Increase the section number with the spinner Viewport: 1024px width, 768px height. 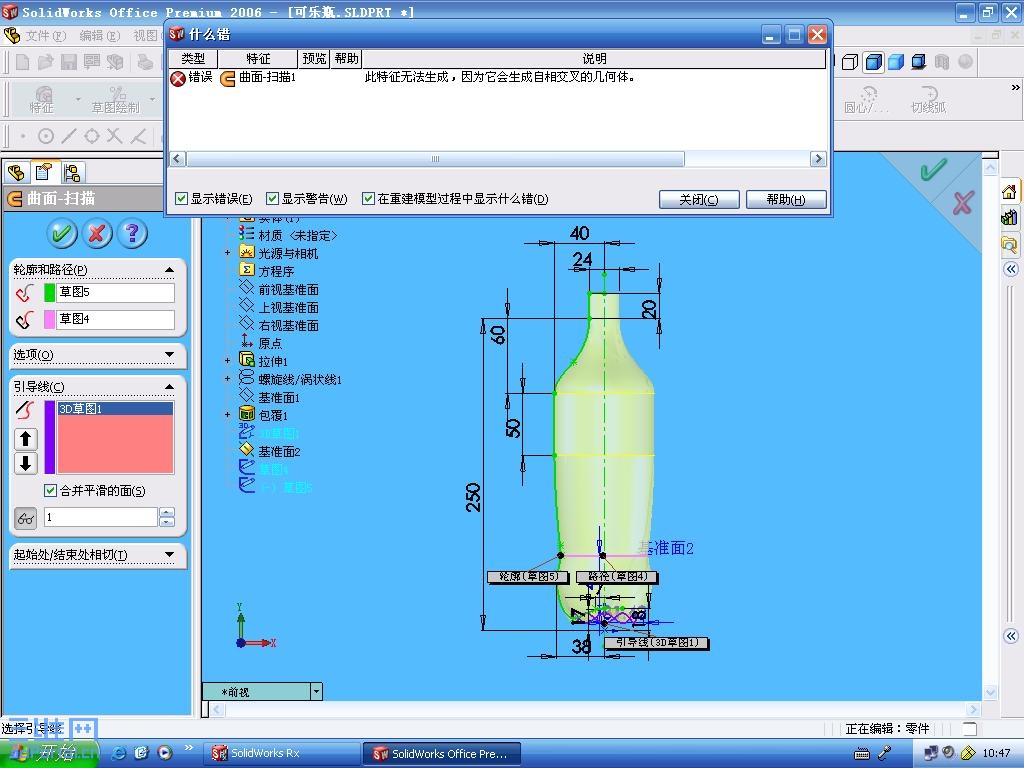pyautogui.click(x=167, y=513)
